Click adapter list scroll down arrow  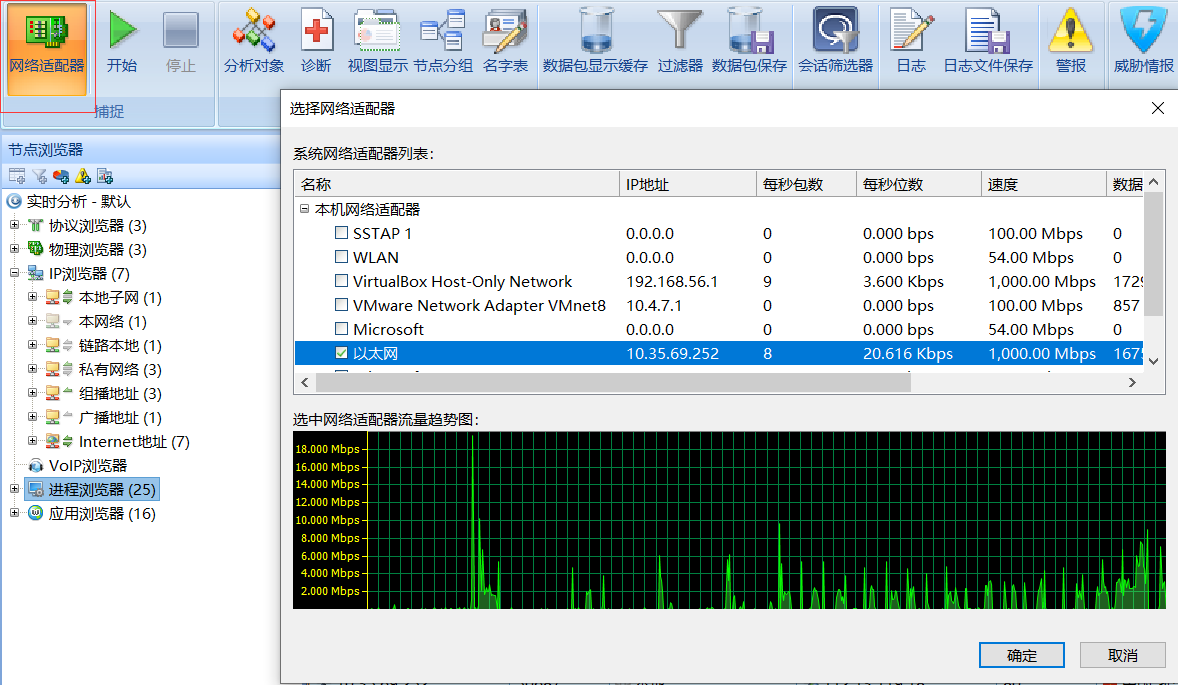pyautogui.click(x=1154, y=361)
